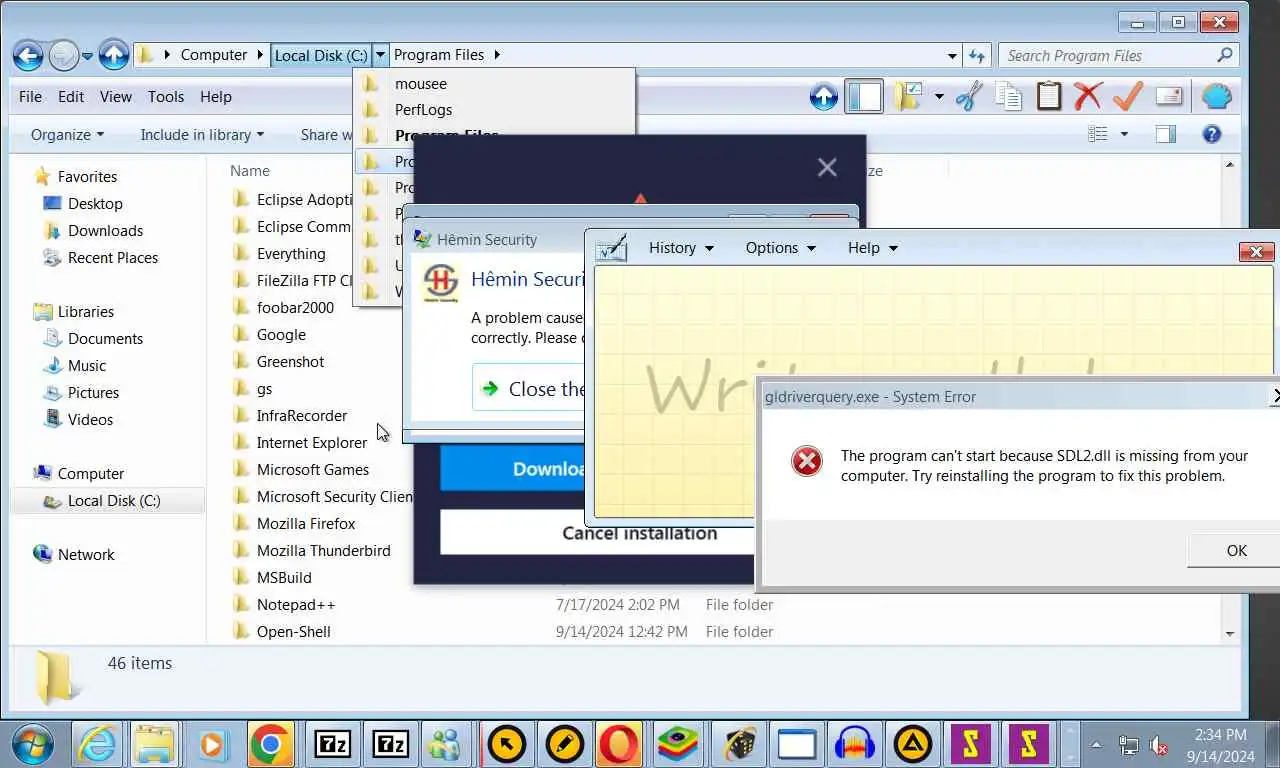The height and width of the screenshot is (768, 1280).
Task: Expand the arrow after Computer breadcrumb
Action: (x=261, y=55)
